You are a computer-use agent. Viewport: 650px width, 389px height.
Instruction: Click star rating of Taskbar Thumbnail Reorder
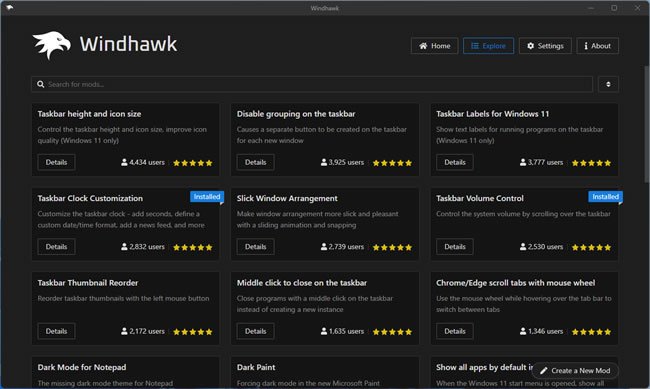click(193, 332)
